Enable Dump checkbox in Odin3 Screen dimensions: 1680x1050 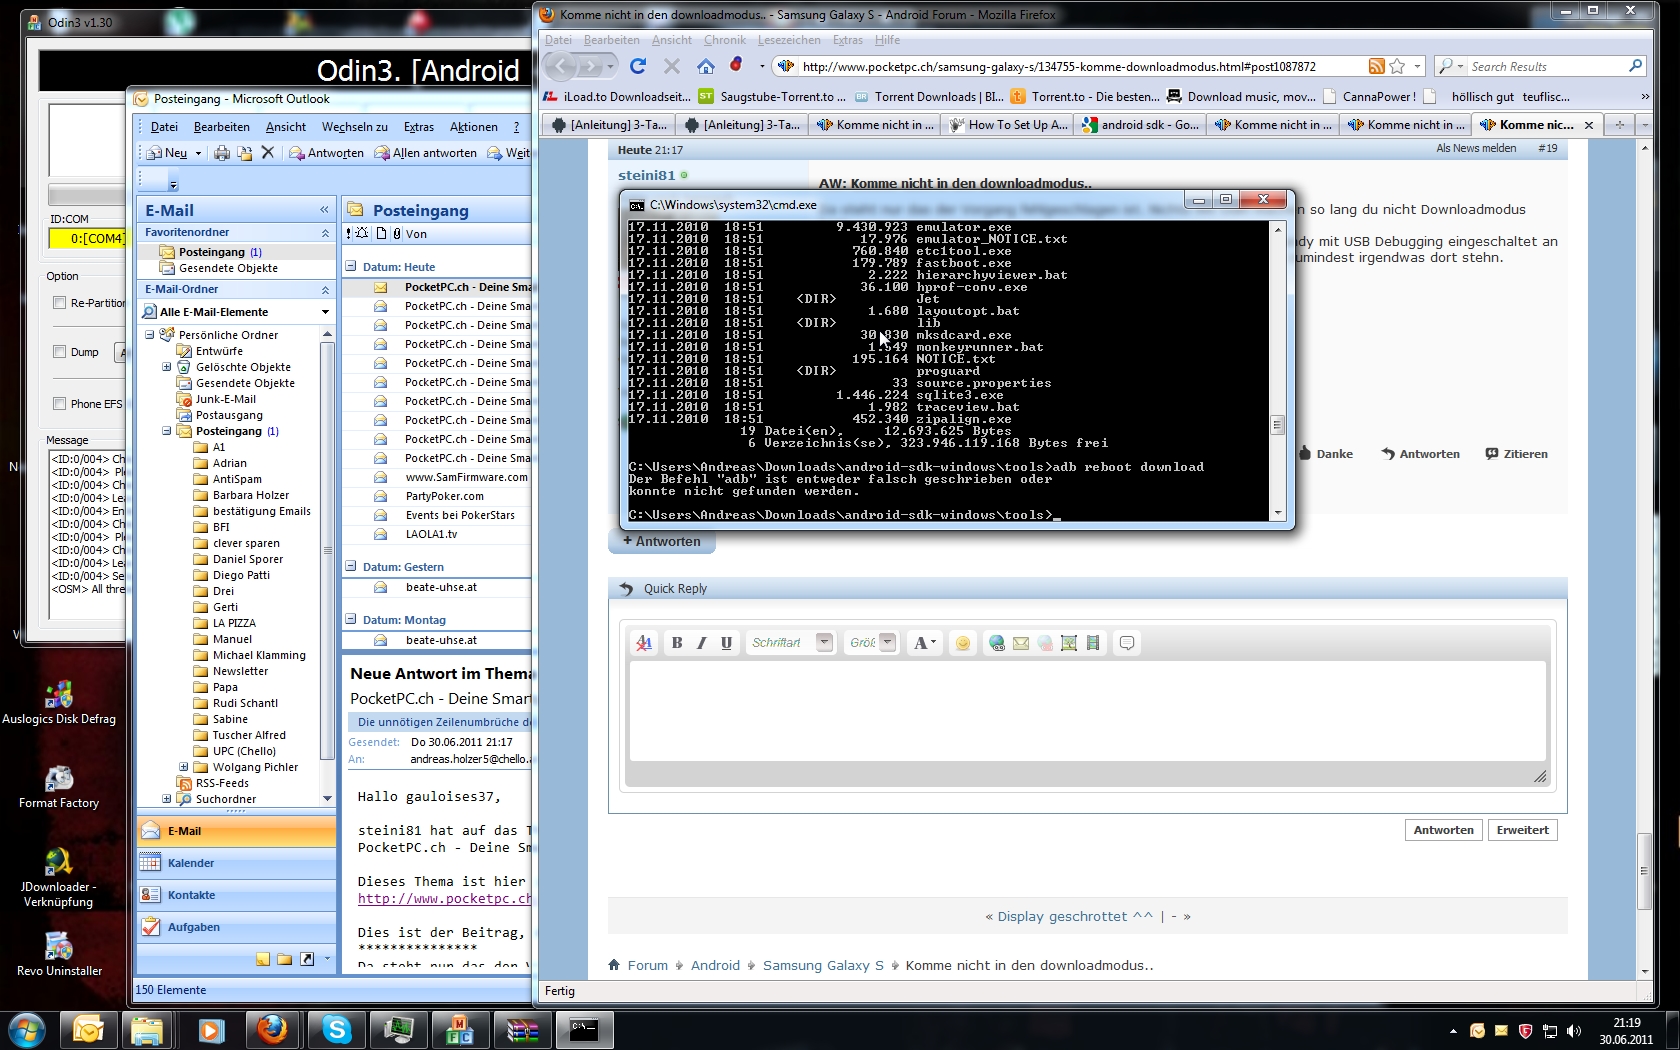point(60,352)
